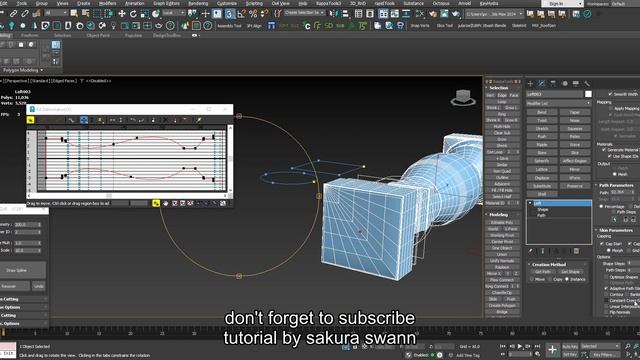Switch to the Create command panel tab
The height and width of the screenshot is (360, 640).
pos(530,84)
